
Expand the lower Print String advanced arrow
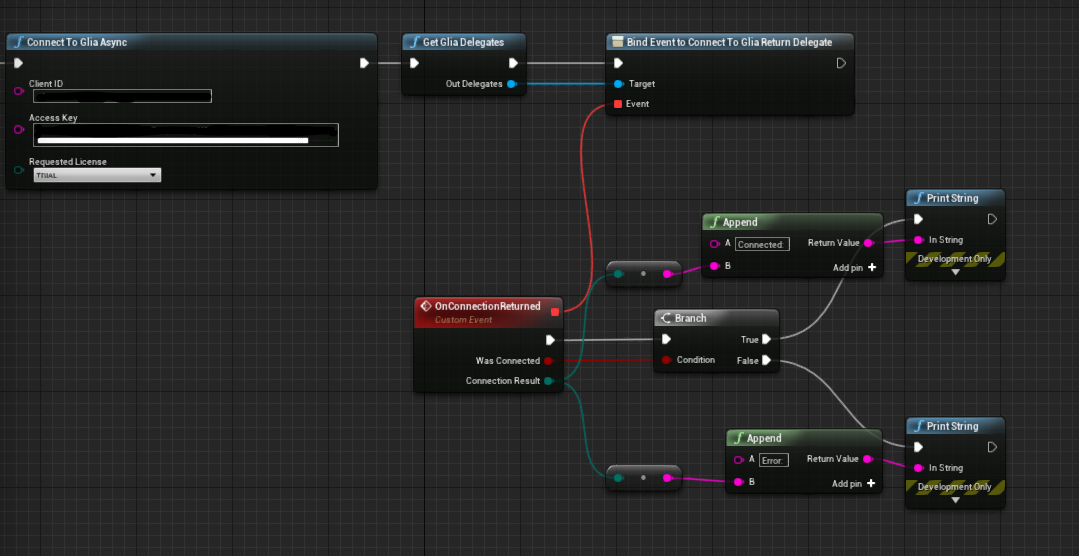tap(955, 500)
